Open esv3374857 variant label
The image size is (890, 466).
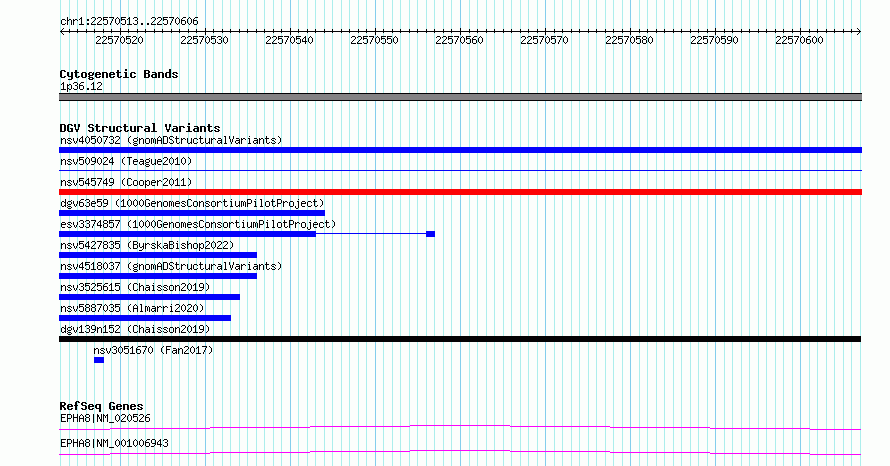pyautogui.click(x=198, y=224)
